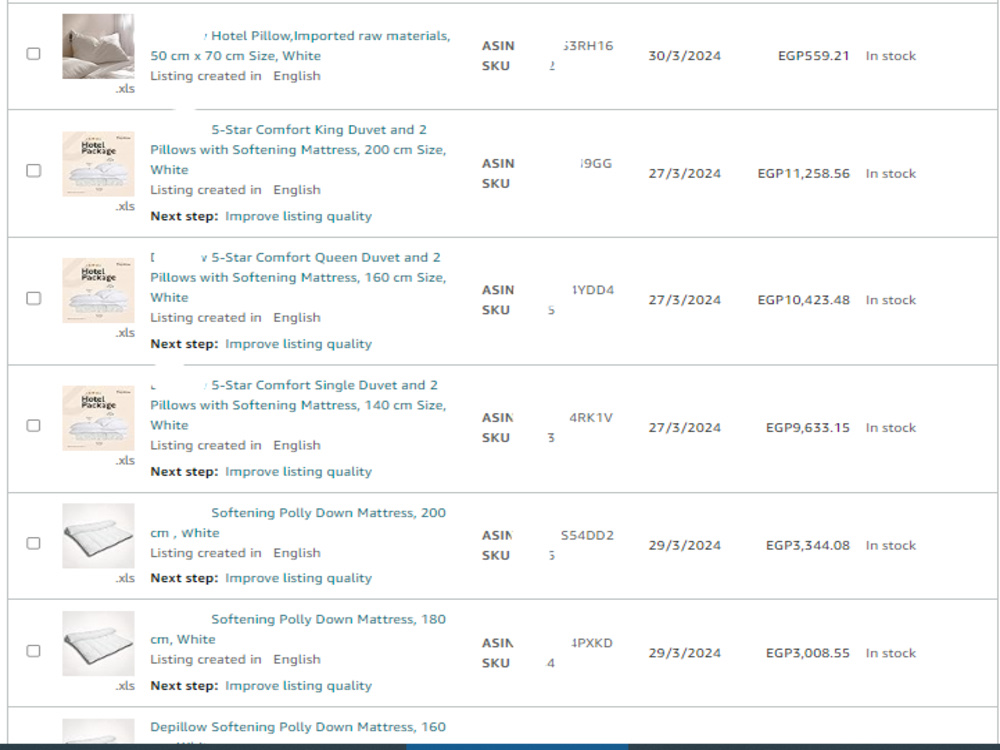1000x750 pixels.
Task: Tick the checkbox for the Hotel Pillow listing
Action: (34, 54)
